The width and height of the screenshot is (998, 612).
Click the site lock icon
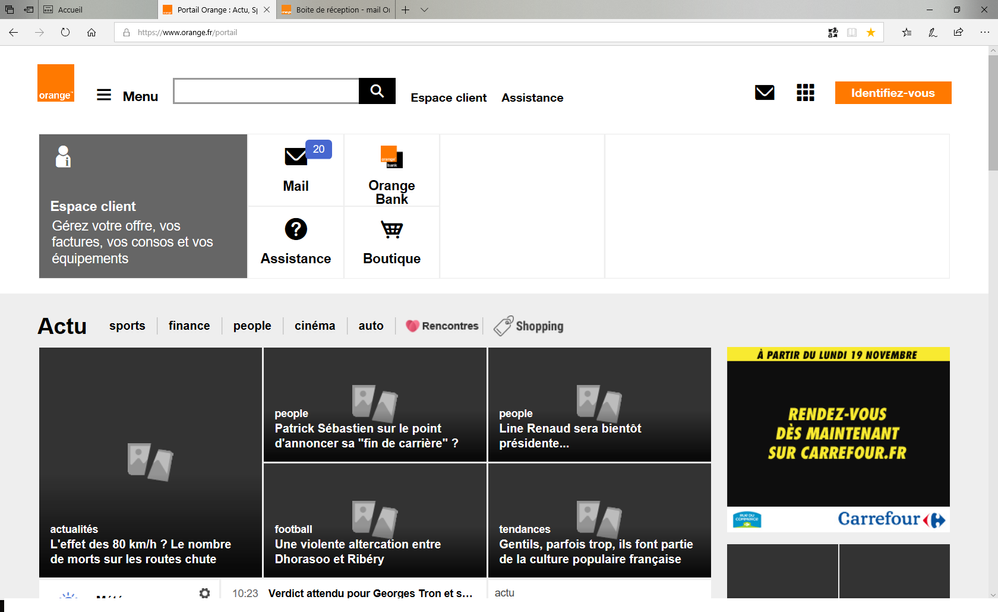(126, 32)
